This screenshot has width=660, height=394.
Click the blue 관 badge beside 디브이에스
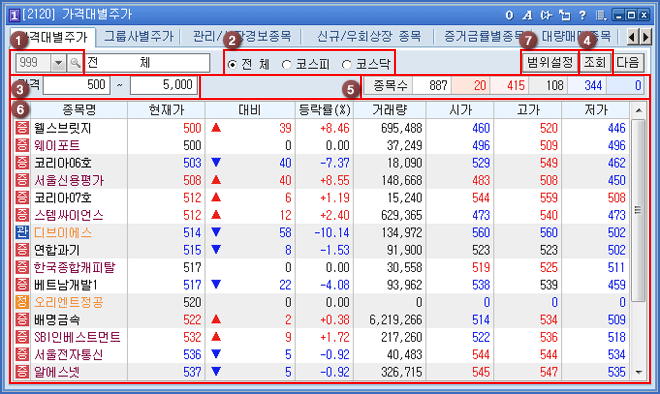[x=22, y=232]
